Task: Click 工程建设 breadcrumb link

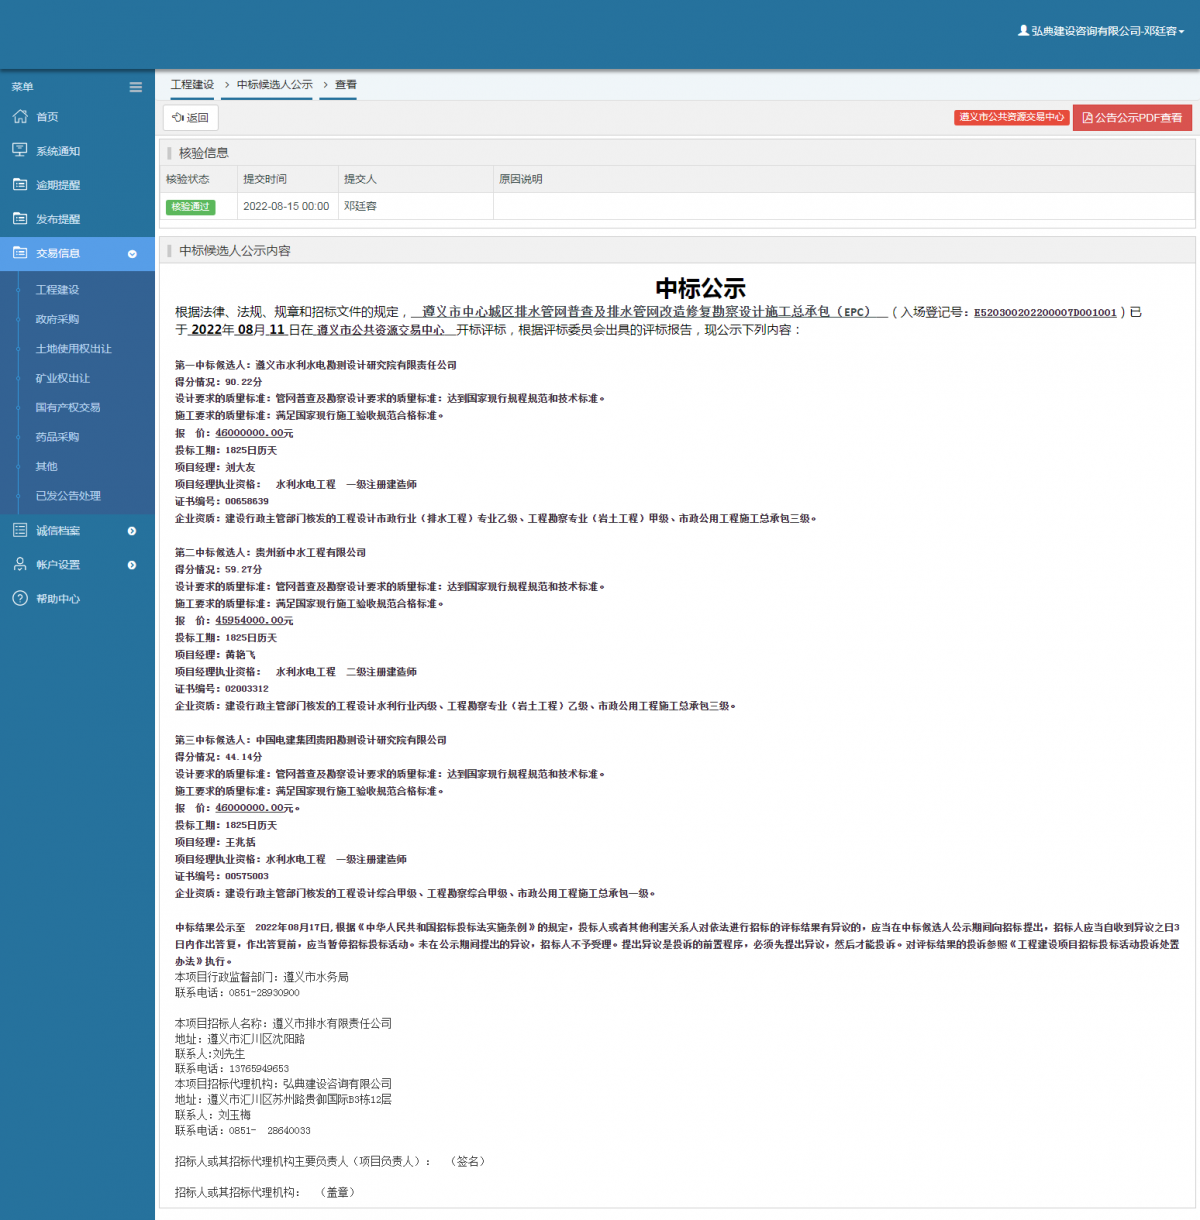Action: click(x=192, y=85)
